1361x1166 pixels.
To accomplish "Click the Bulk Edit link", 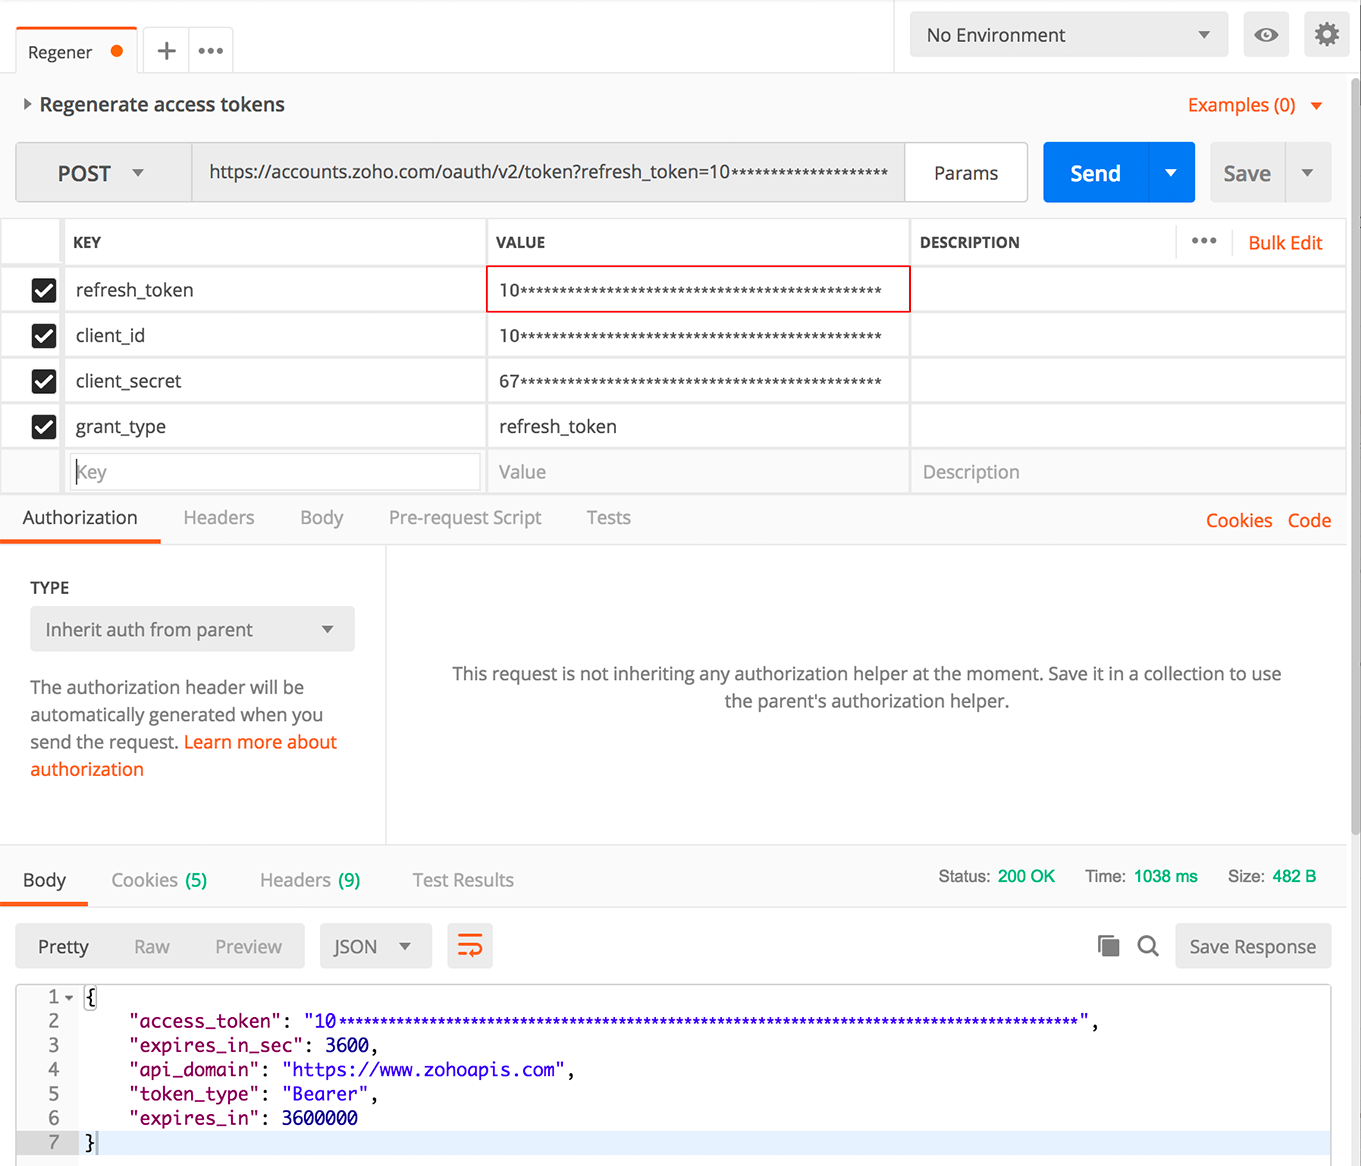I will (x=1285, y=243).
